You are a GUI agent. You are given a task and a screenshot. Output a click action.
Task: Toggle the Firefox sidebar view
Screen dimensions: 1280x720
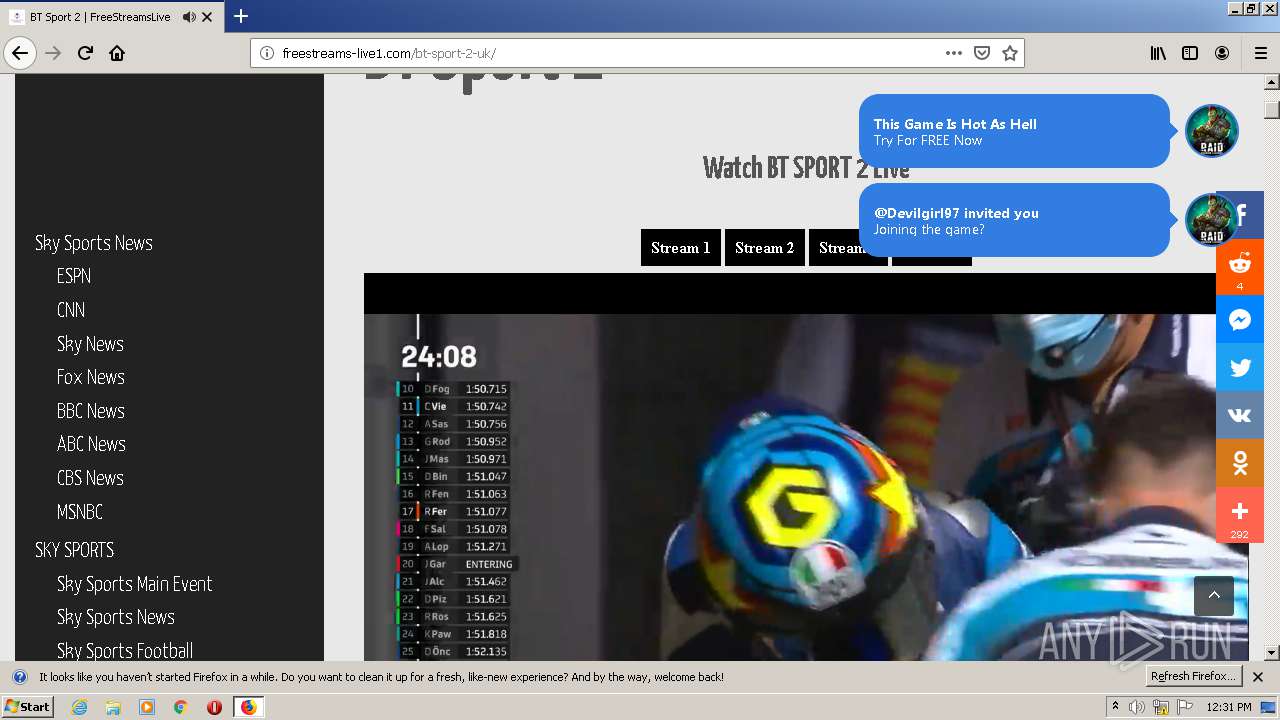coord(1190,53)
